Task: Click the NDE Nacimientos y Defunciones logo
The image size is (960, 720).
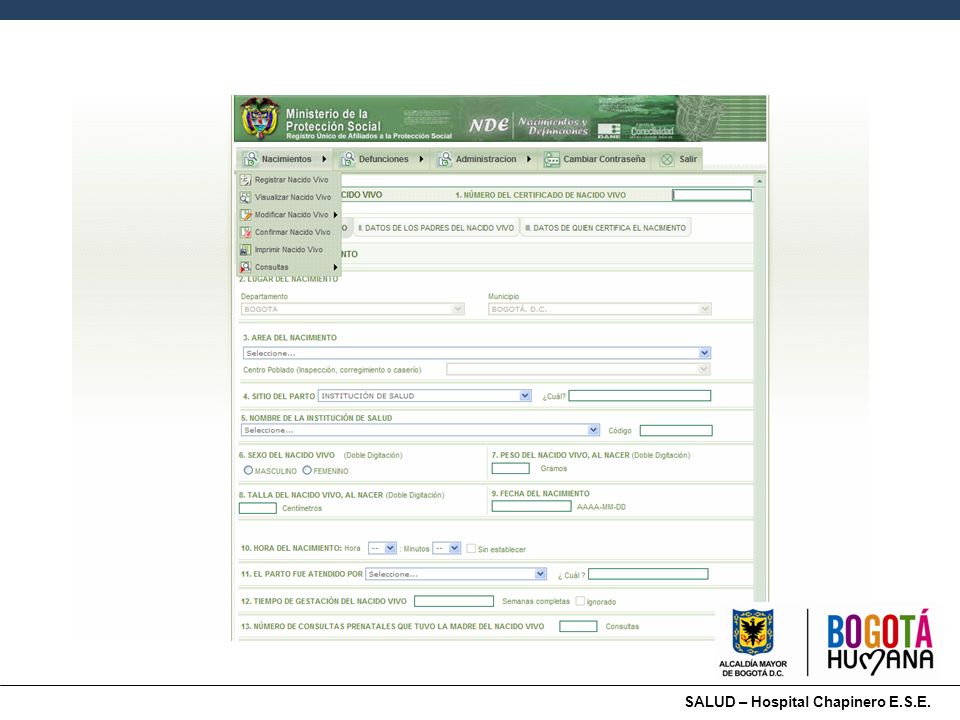Action: [x=528, y=125]
